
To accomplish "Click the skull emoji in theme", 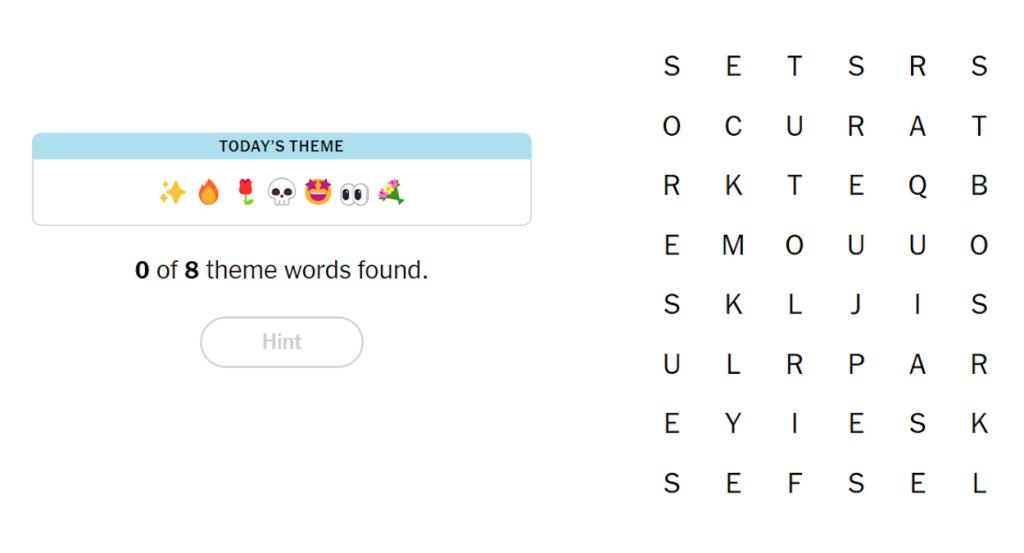I will (x=281, y=193).
